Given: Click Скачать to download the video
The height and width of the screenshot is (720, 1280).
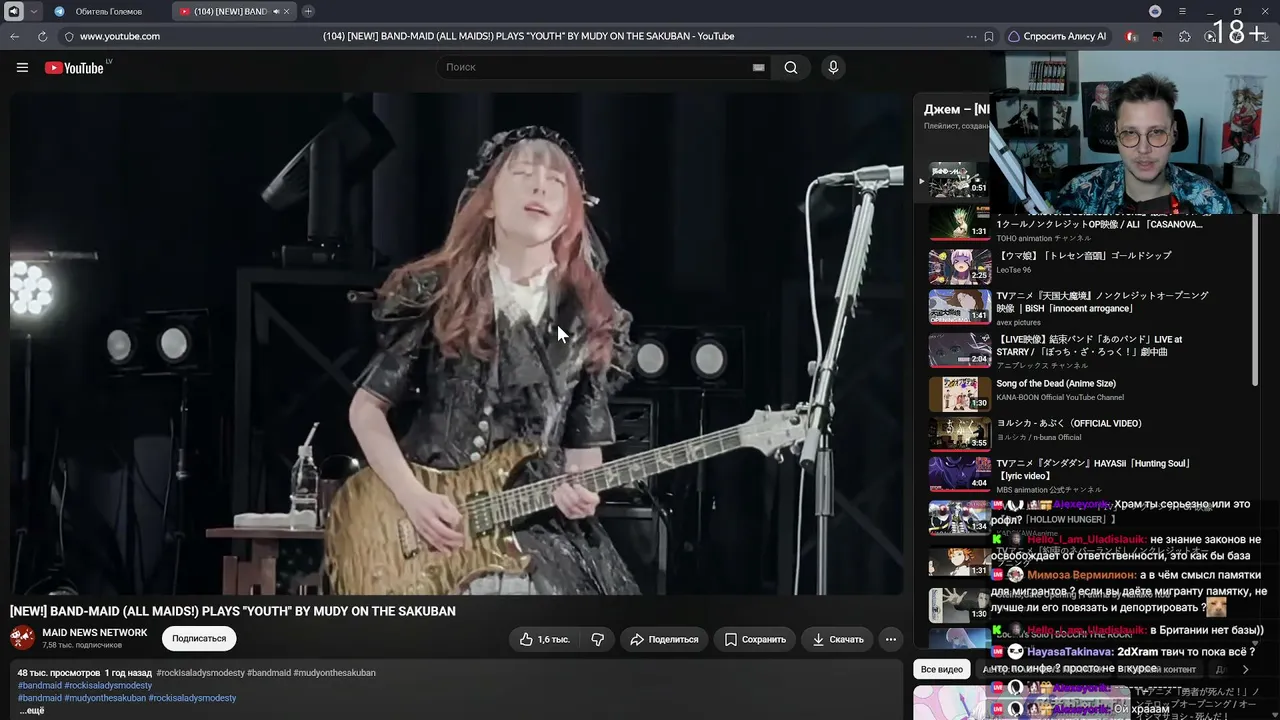Looking at the screenshot, I should pos(838,639).
